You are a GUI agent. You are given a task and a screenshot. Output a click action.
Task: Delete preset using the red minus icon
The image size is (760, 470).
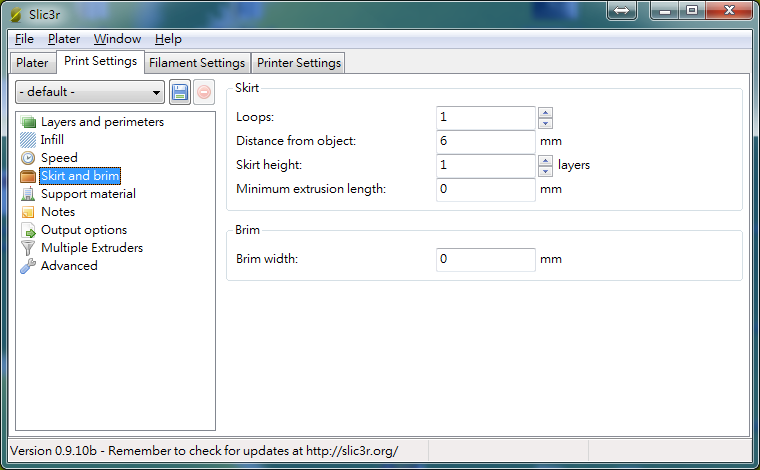click(204, 92)
